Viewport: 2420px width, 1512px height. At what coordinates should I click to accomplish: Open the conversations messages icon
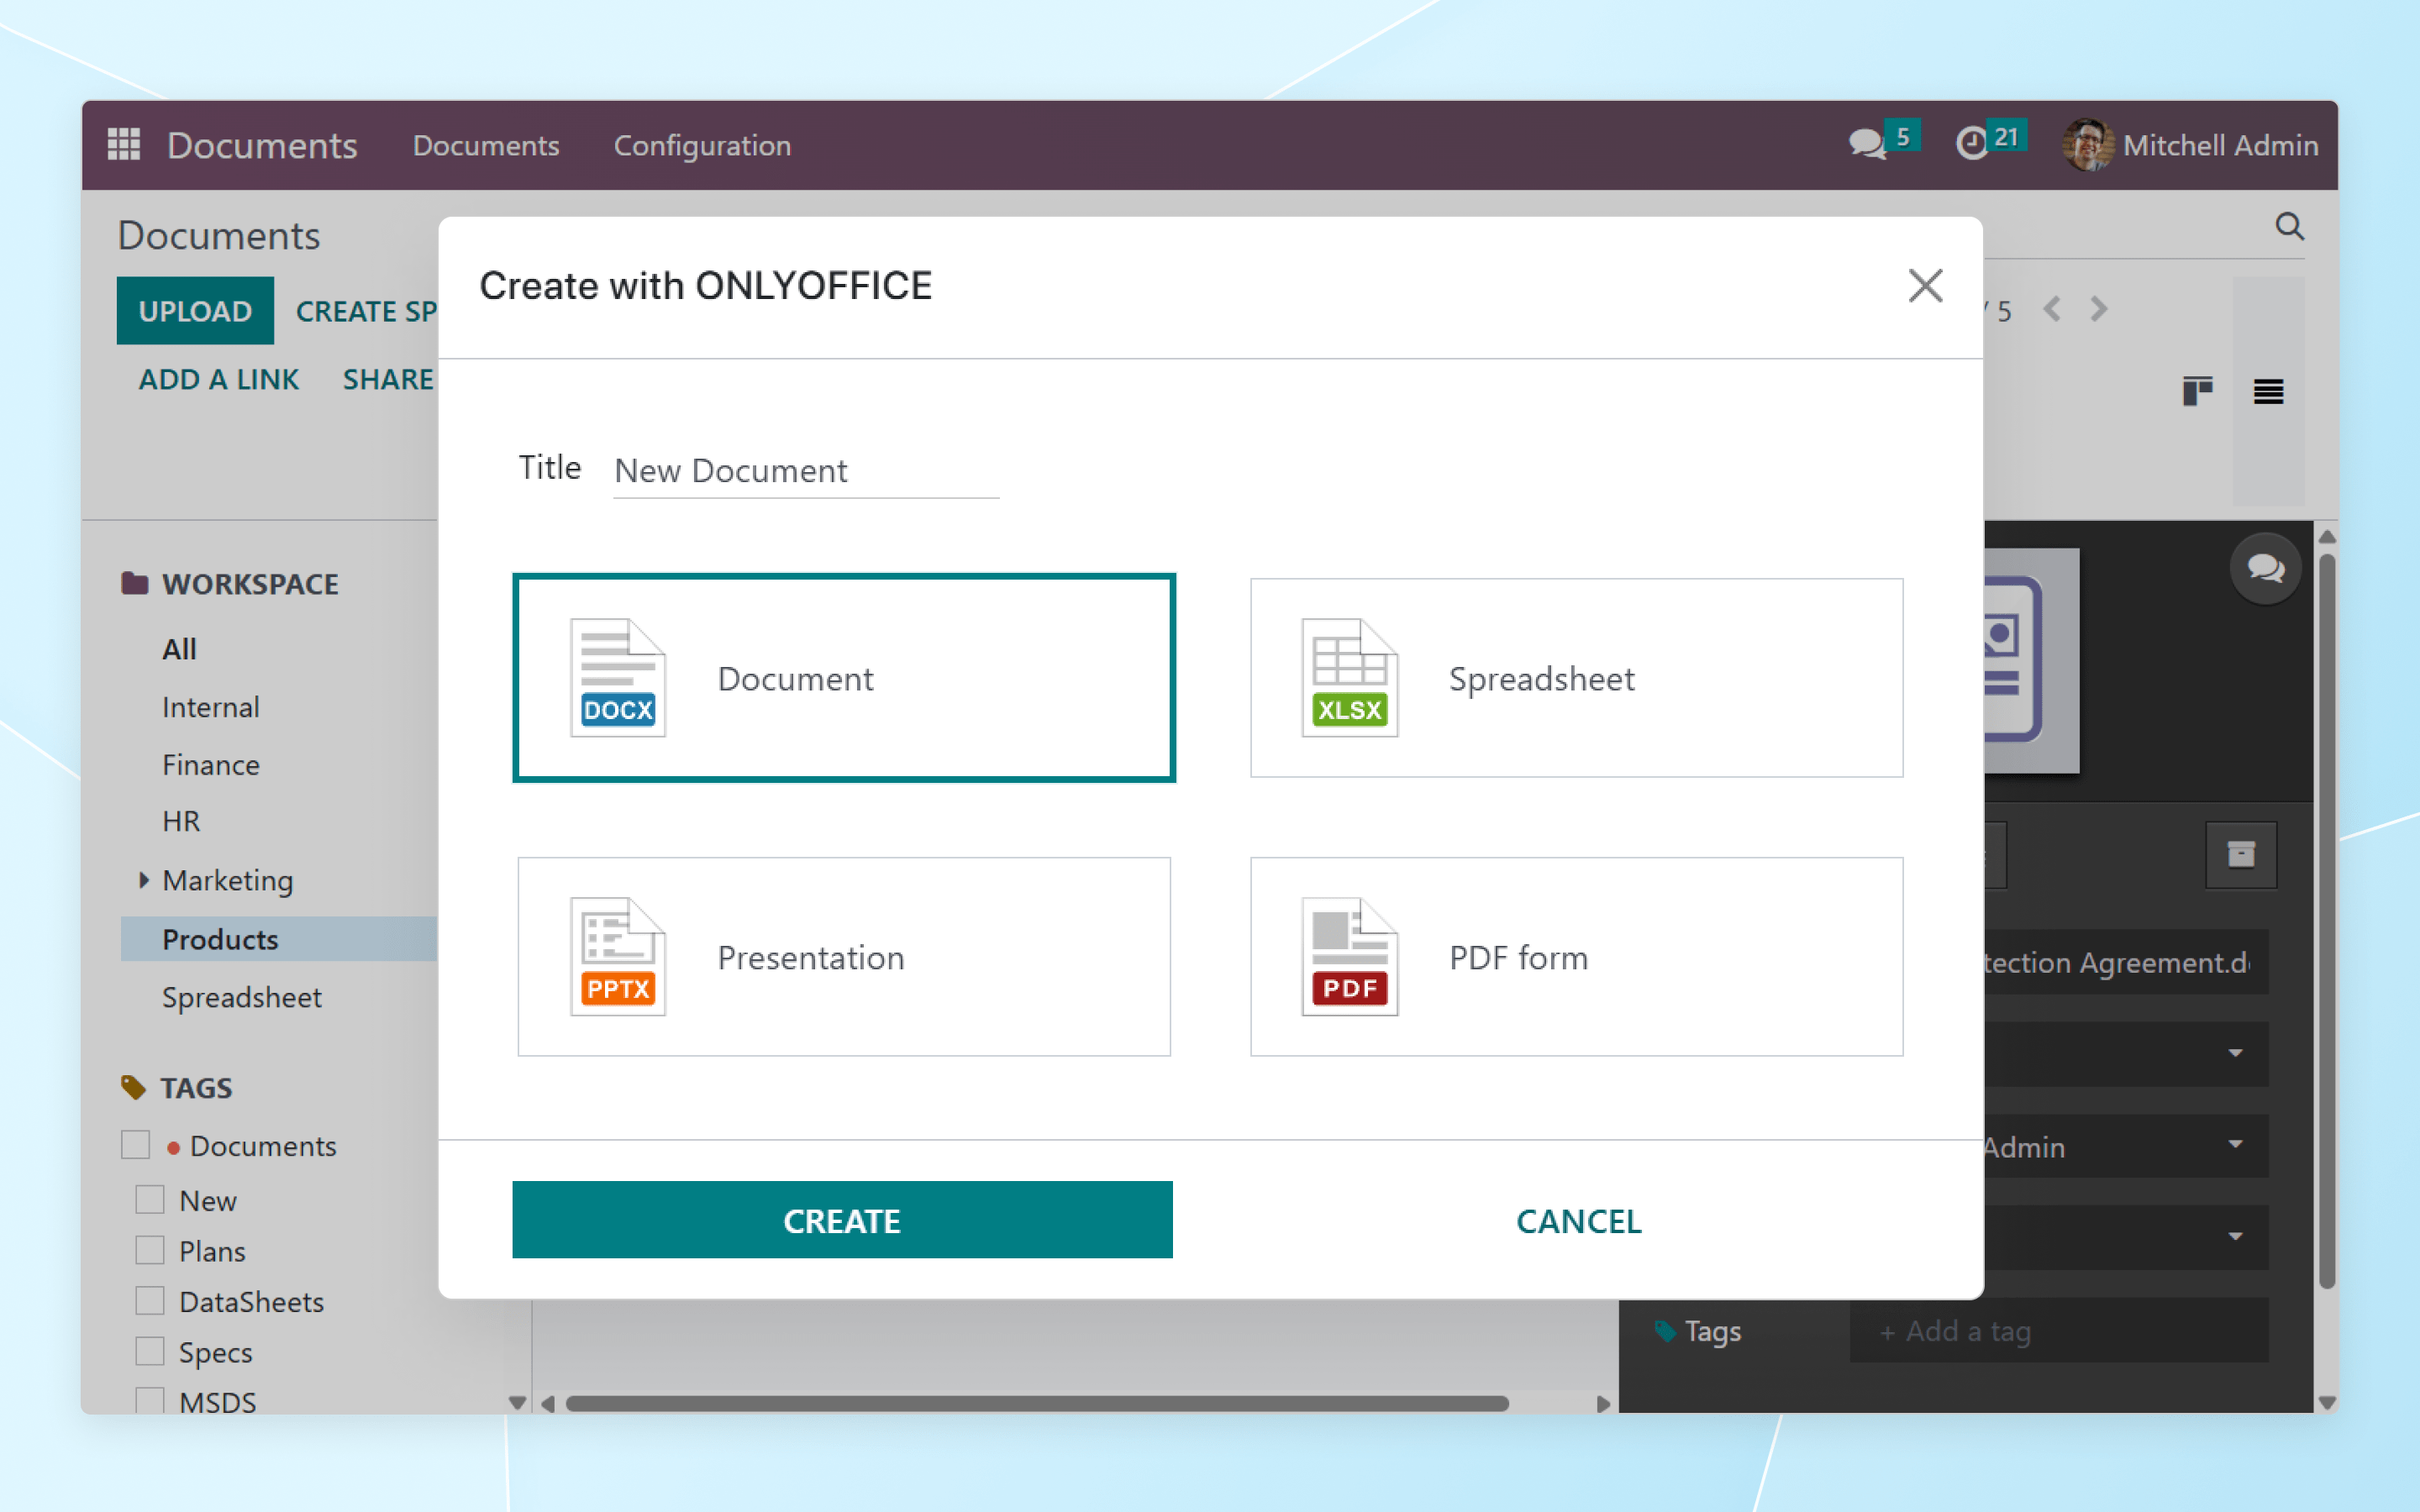pos(1866,144)
